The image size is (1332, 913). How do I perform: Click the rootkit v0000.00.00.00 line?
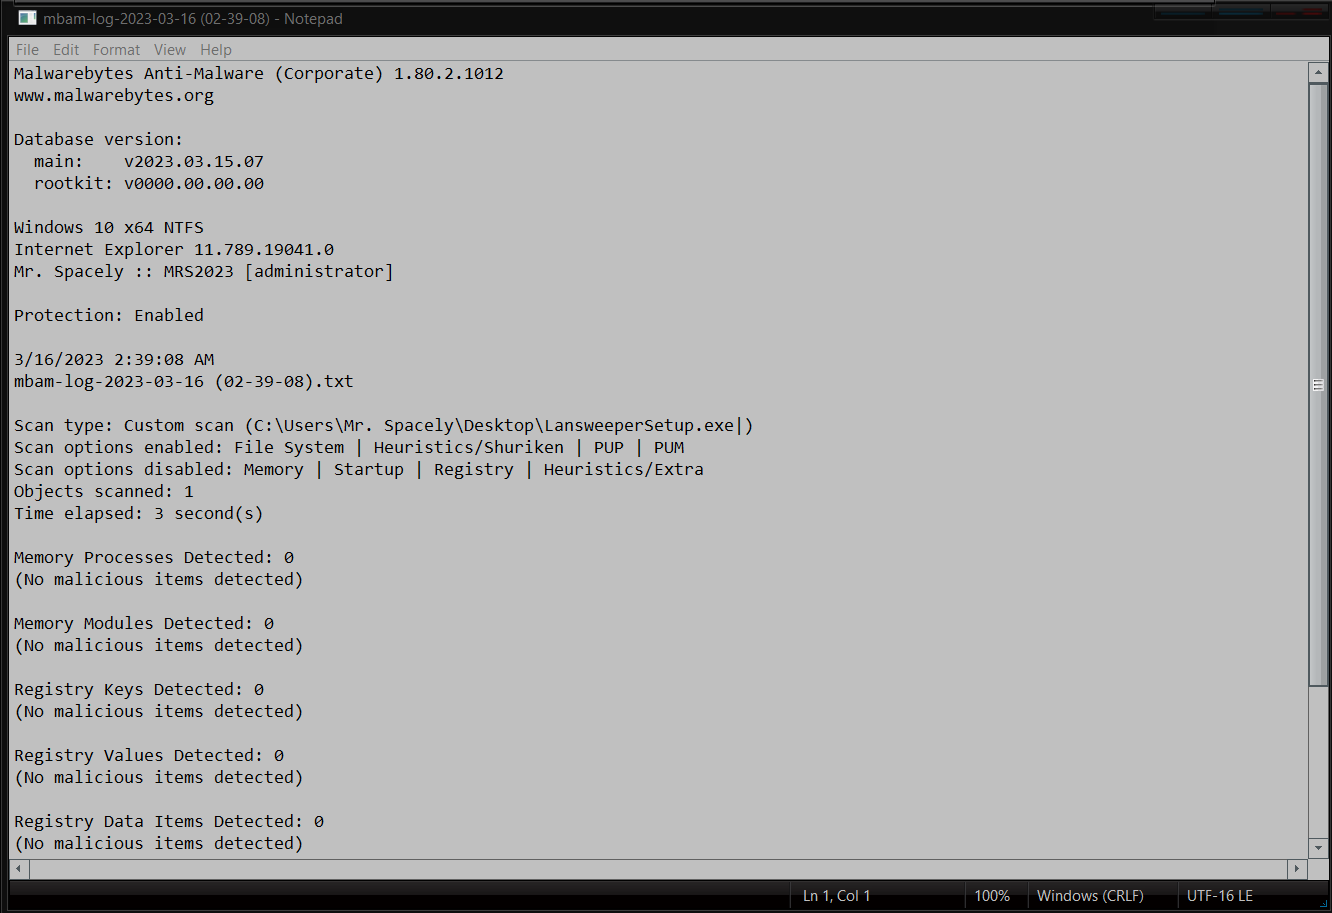point(149,184)
